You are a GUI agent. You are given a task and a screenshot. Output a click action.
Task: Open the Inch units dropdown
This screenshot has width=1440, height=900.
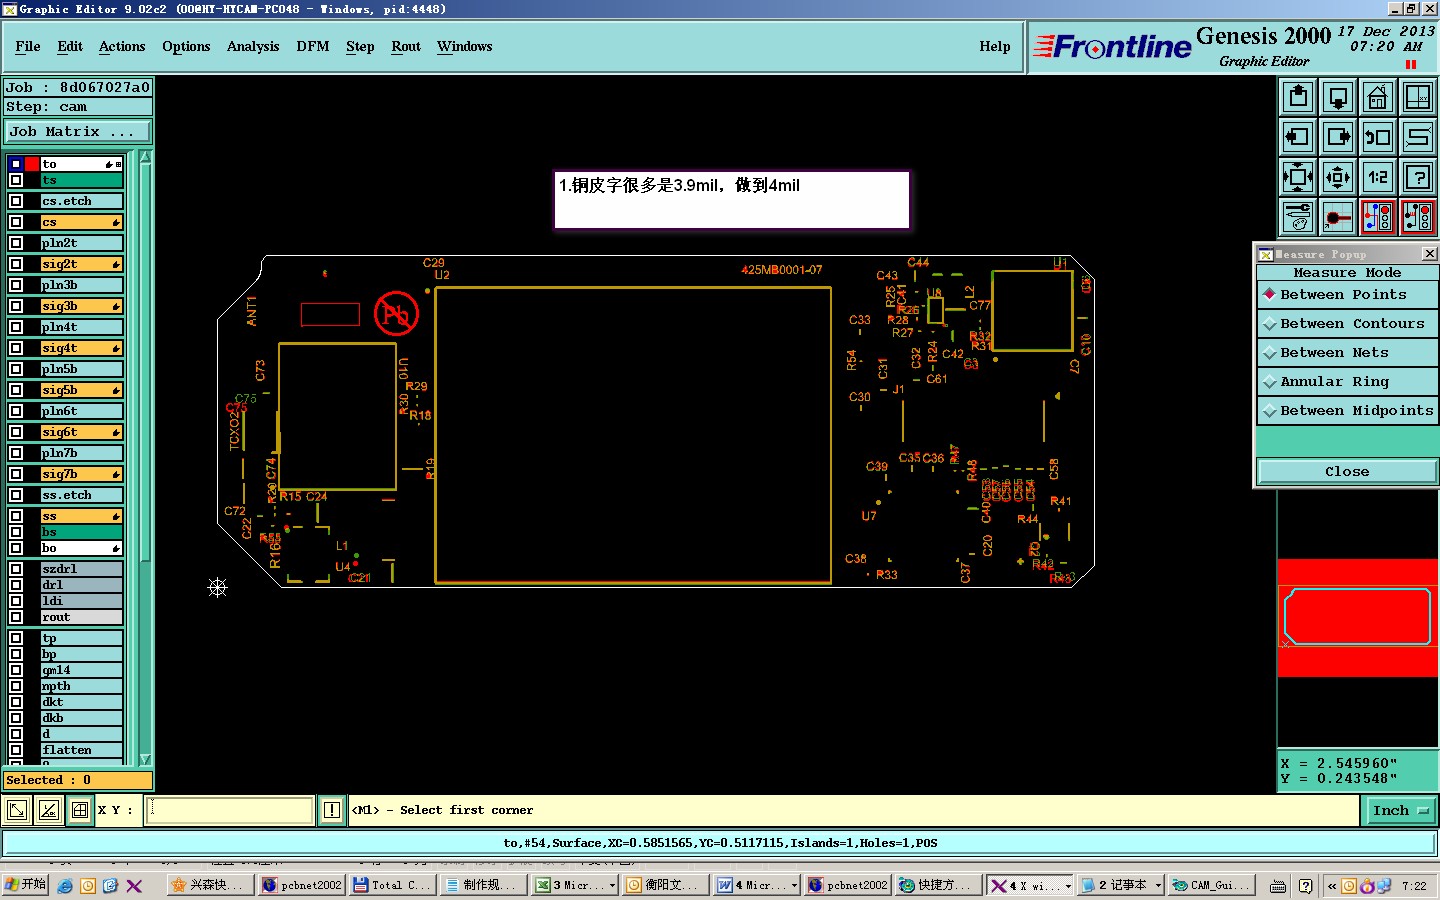(1400, 811)
